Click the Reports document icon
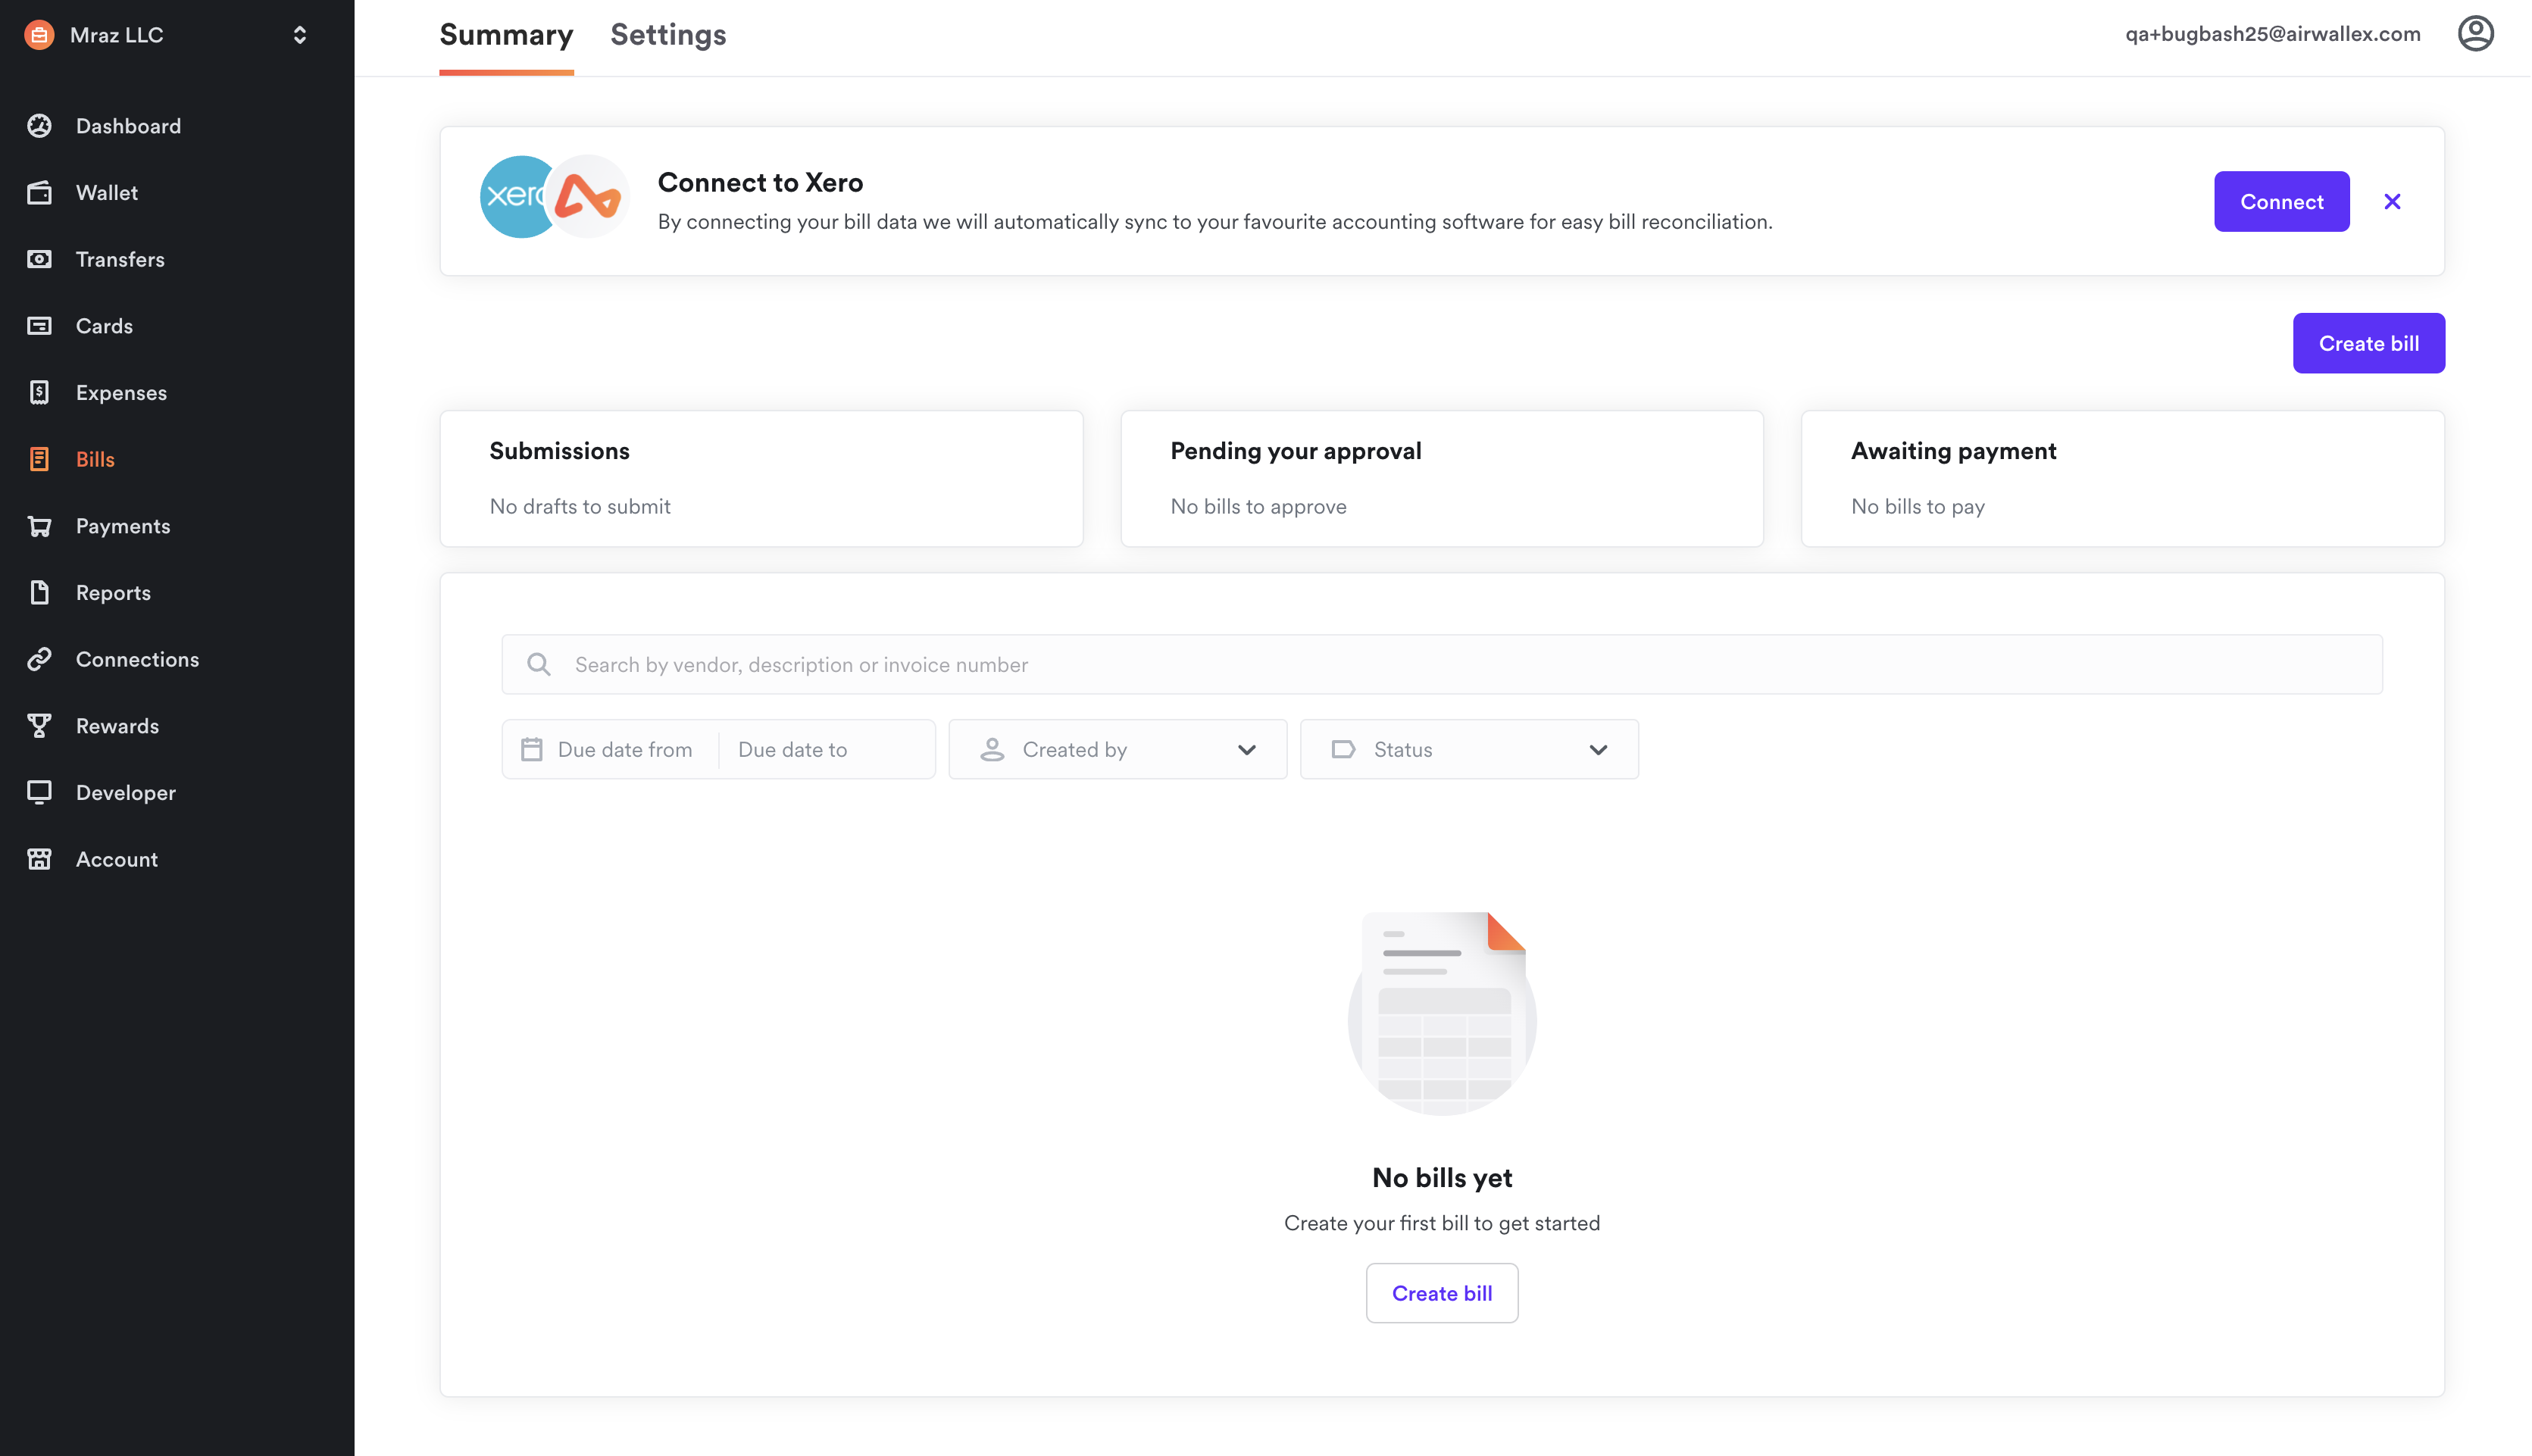Image resolution: width=2532 pixels, height=1456 pixels. tap(39, 592)
